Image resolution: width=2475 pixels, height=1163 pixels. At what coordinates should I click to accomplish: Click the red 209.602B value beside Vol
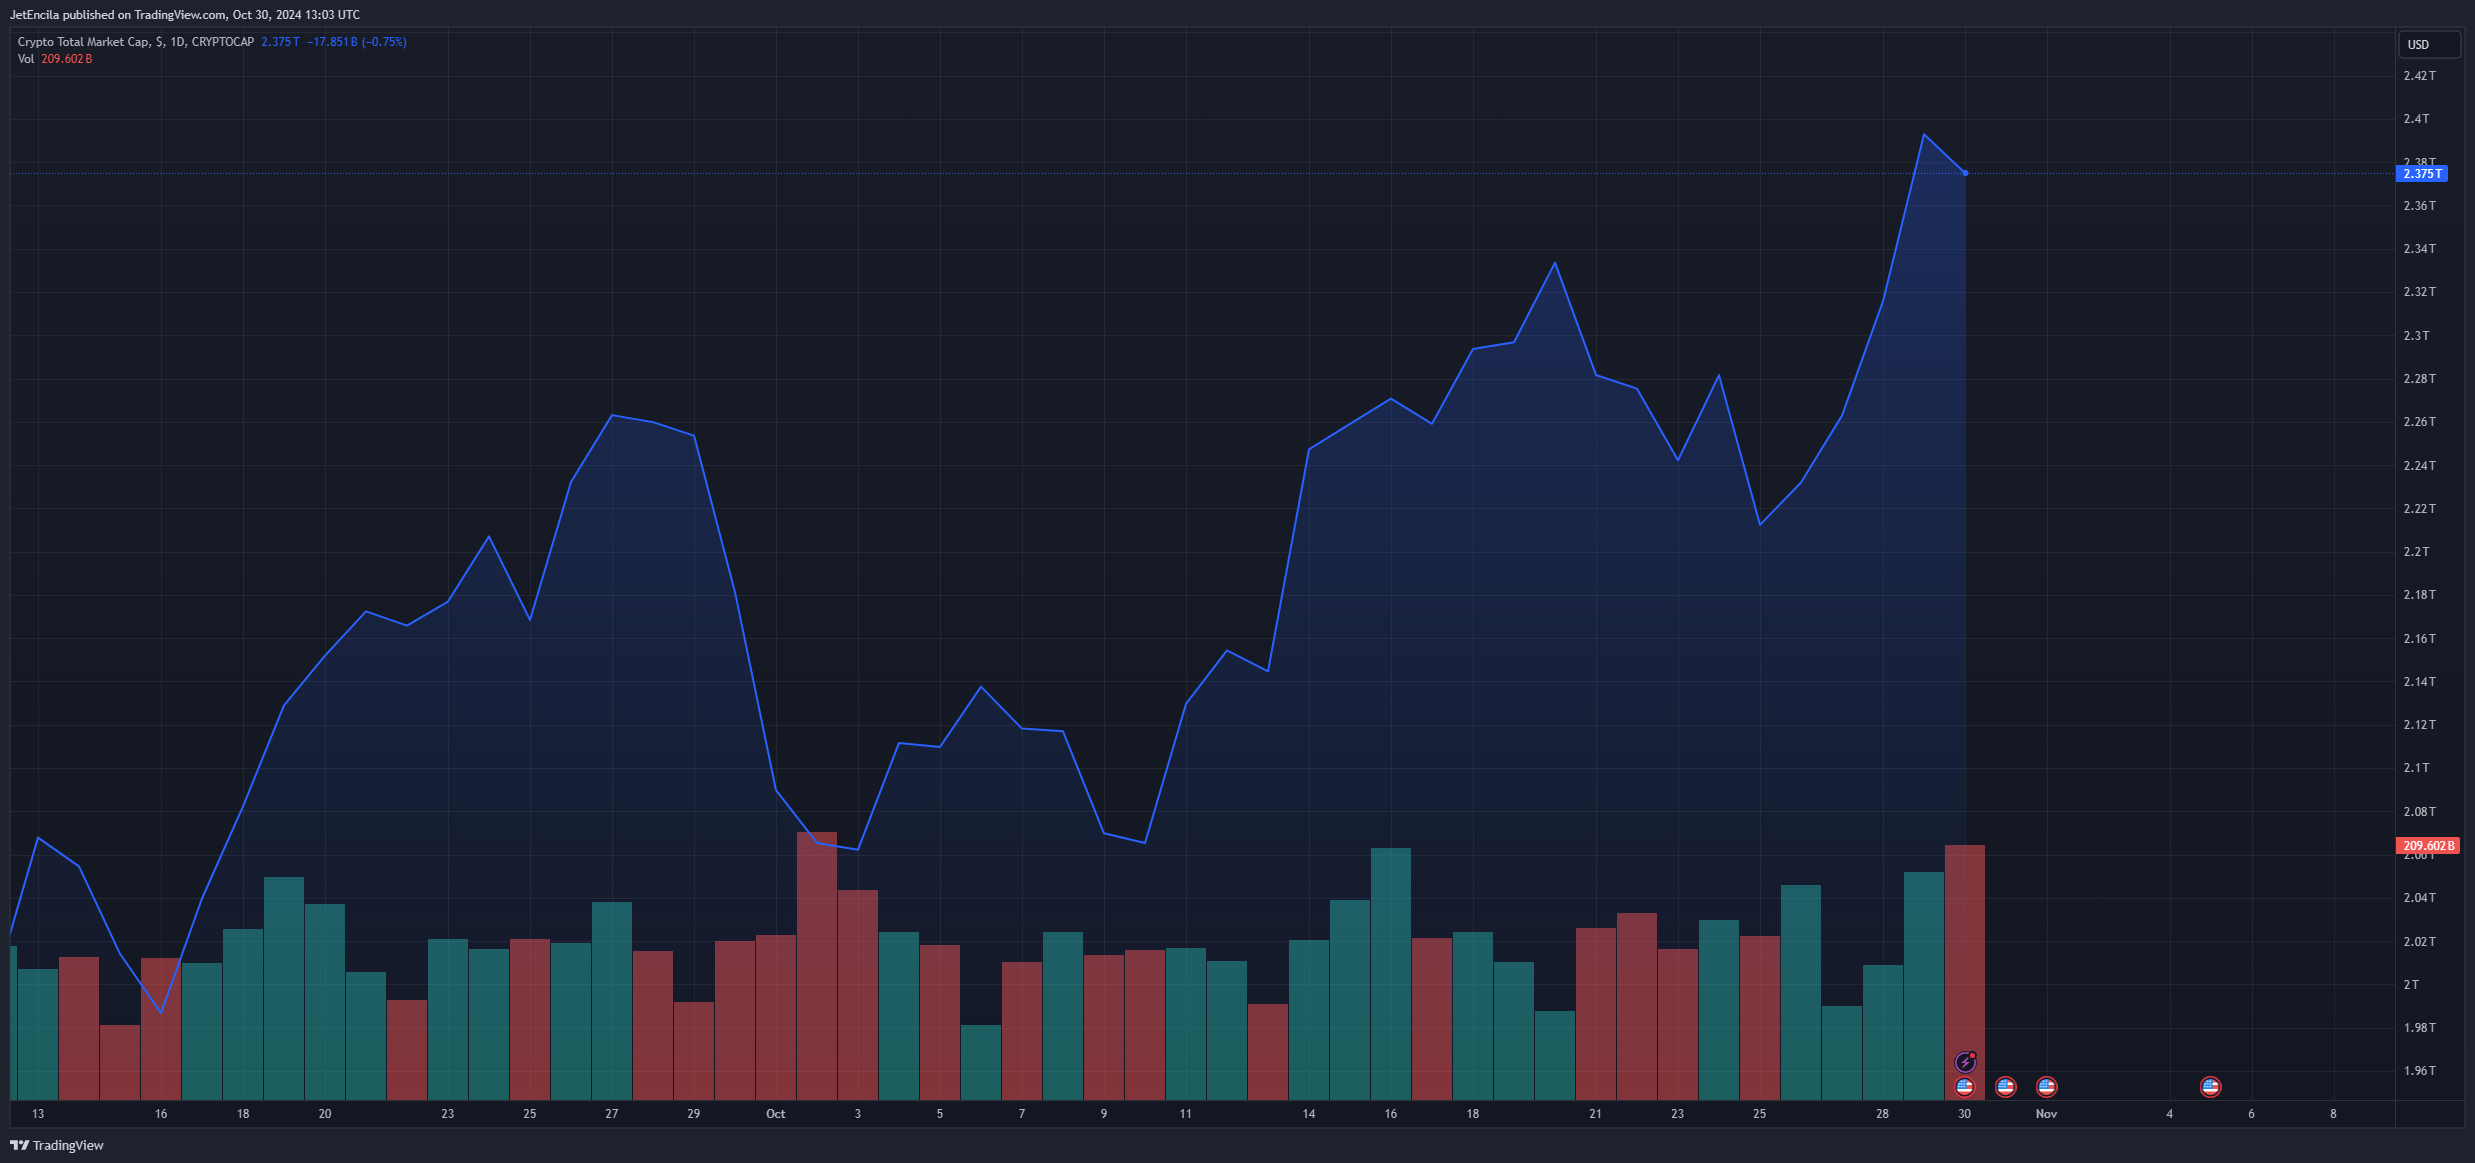point(67,59)
